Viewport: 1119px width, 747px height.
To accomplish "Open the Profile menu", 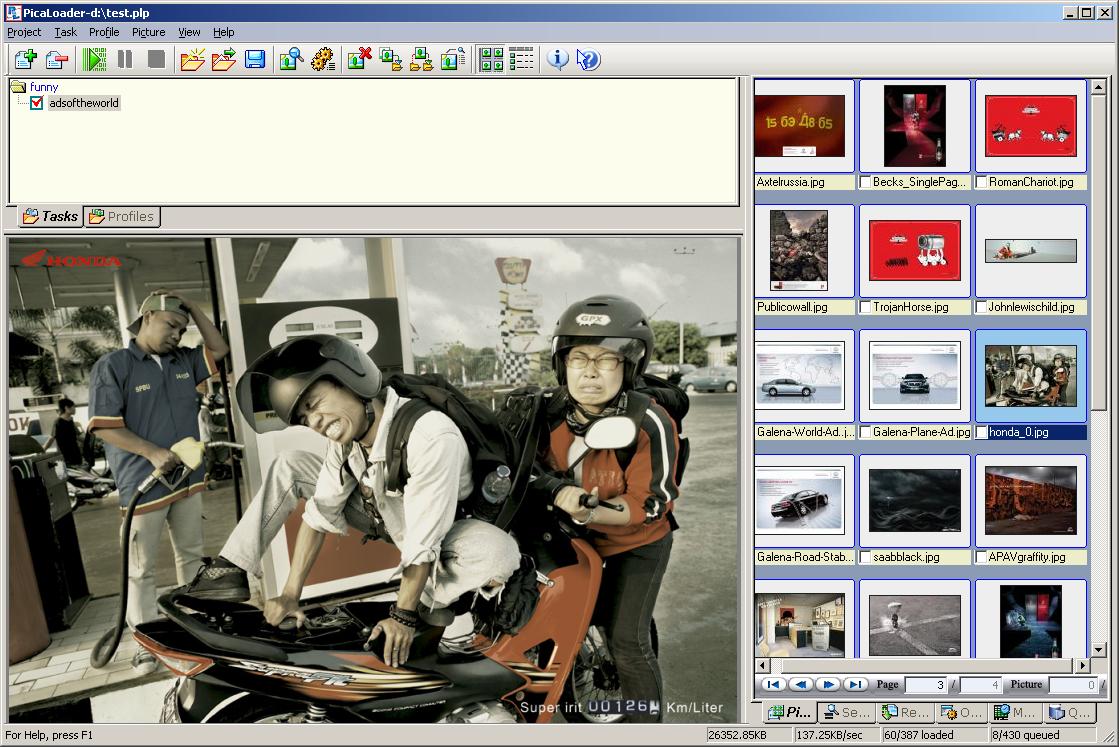I will pyautogui.click(x=104, y=32).
